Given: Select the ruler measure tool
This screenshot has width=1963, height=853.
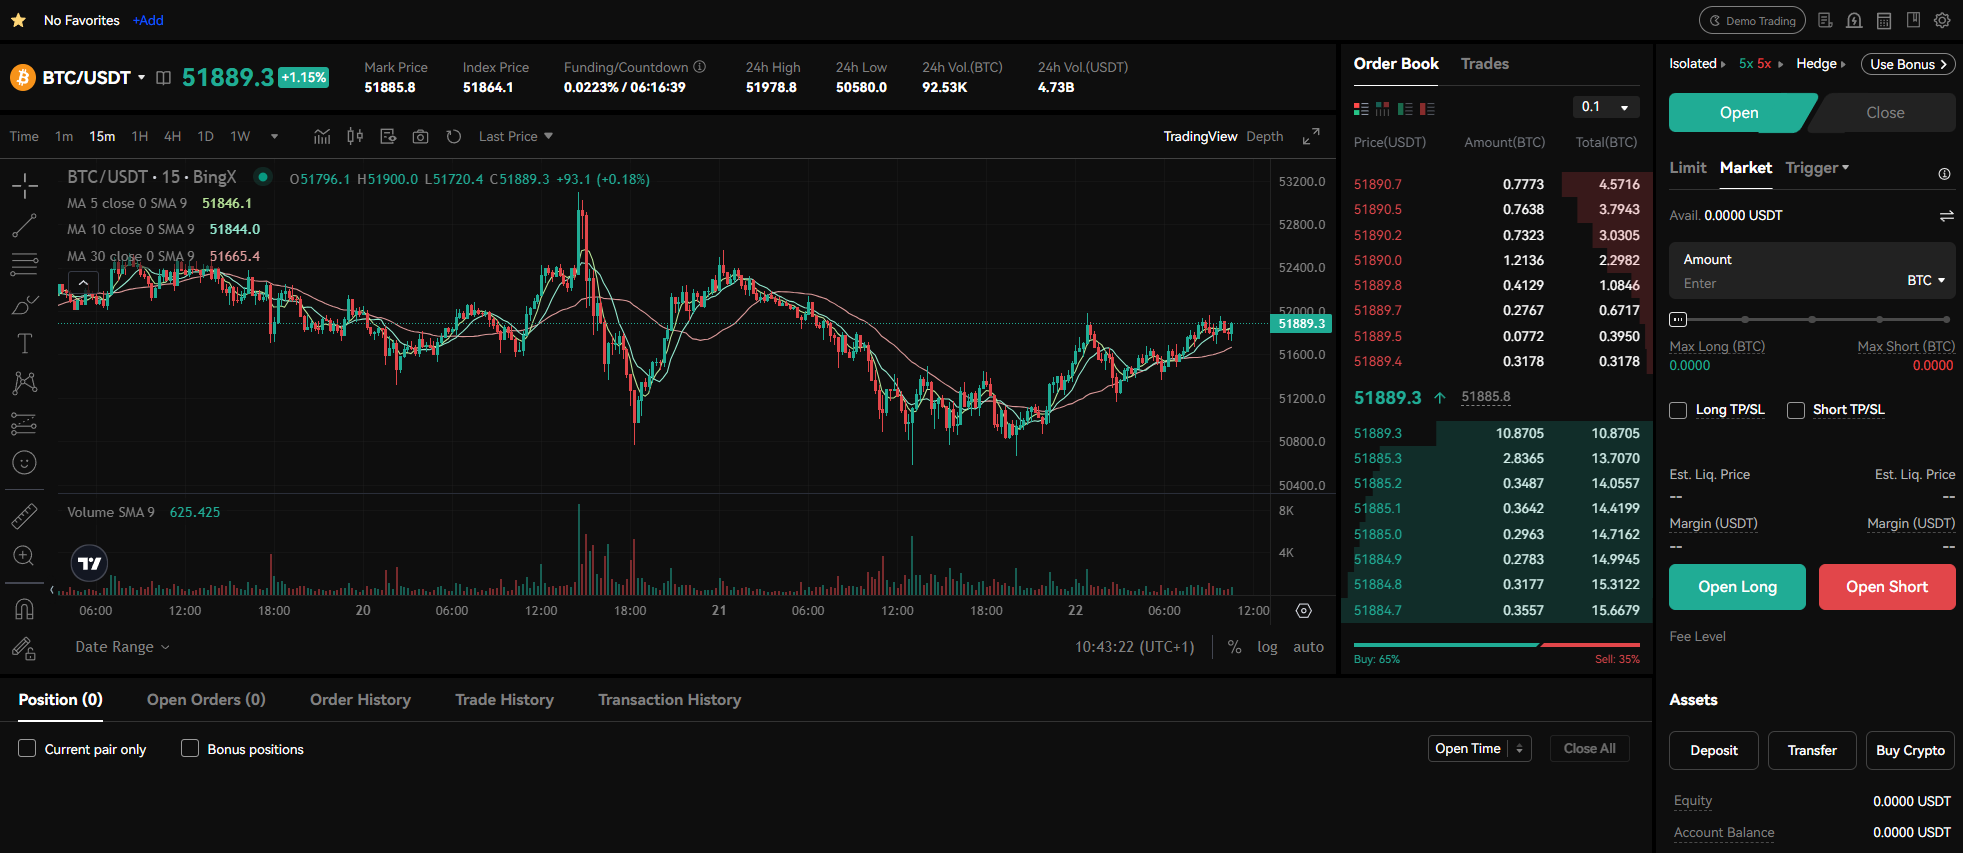Looking at the screenshot, I should (x=25, y=516).
